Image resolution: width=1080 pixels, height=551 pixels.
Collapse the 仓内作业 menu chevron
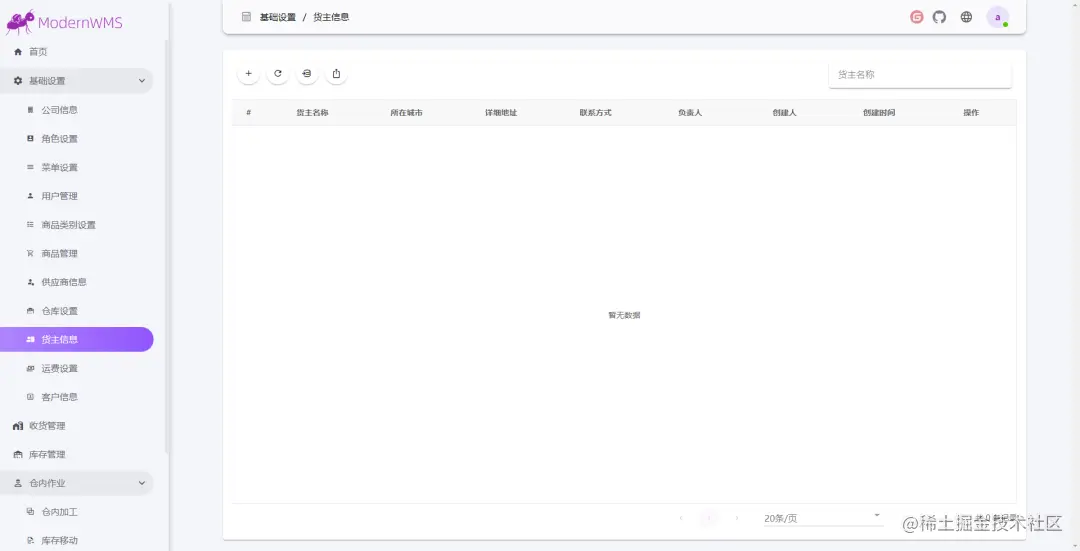point(142,483)
